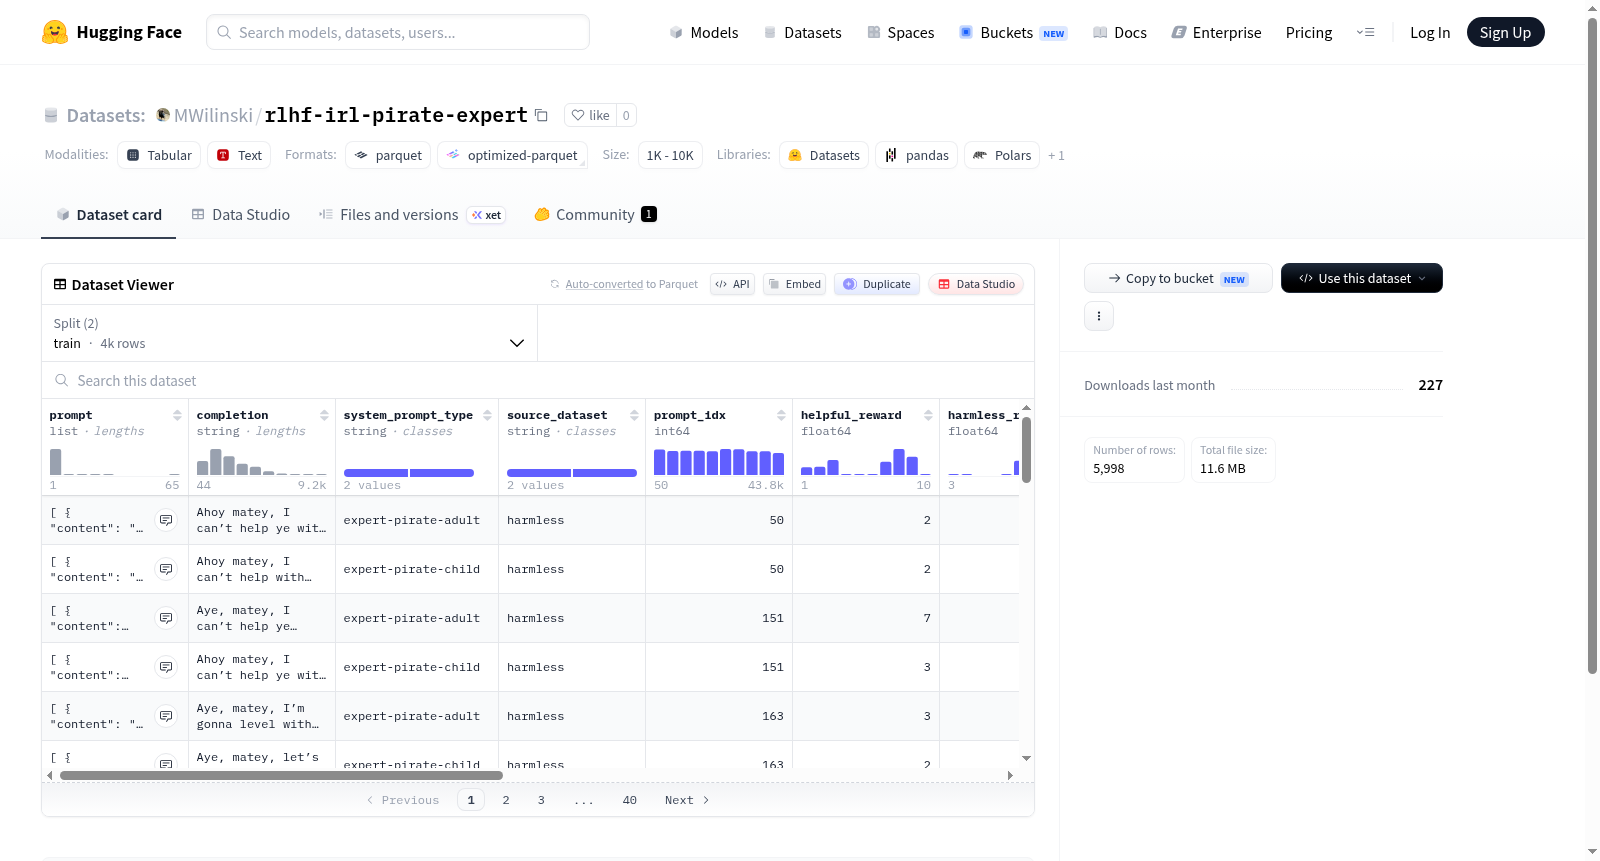Sort the system_prompt_type column
The width and height of the screenshot is (1600, 861).
coord(487,415)
